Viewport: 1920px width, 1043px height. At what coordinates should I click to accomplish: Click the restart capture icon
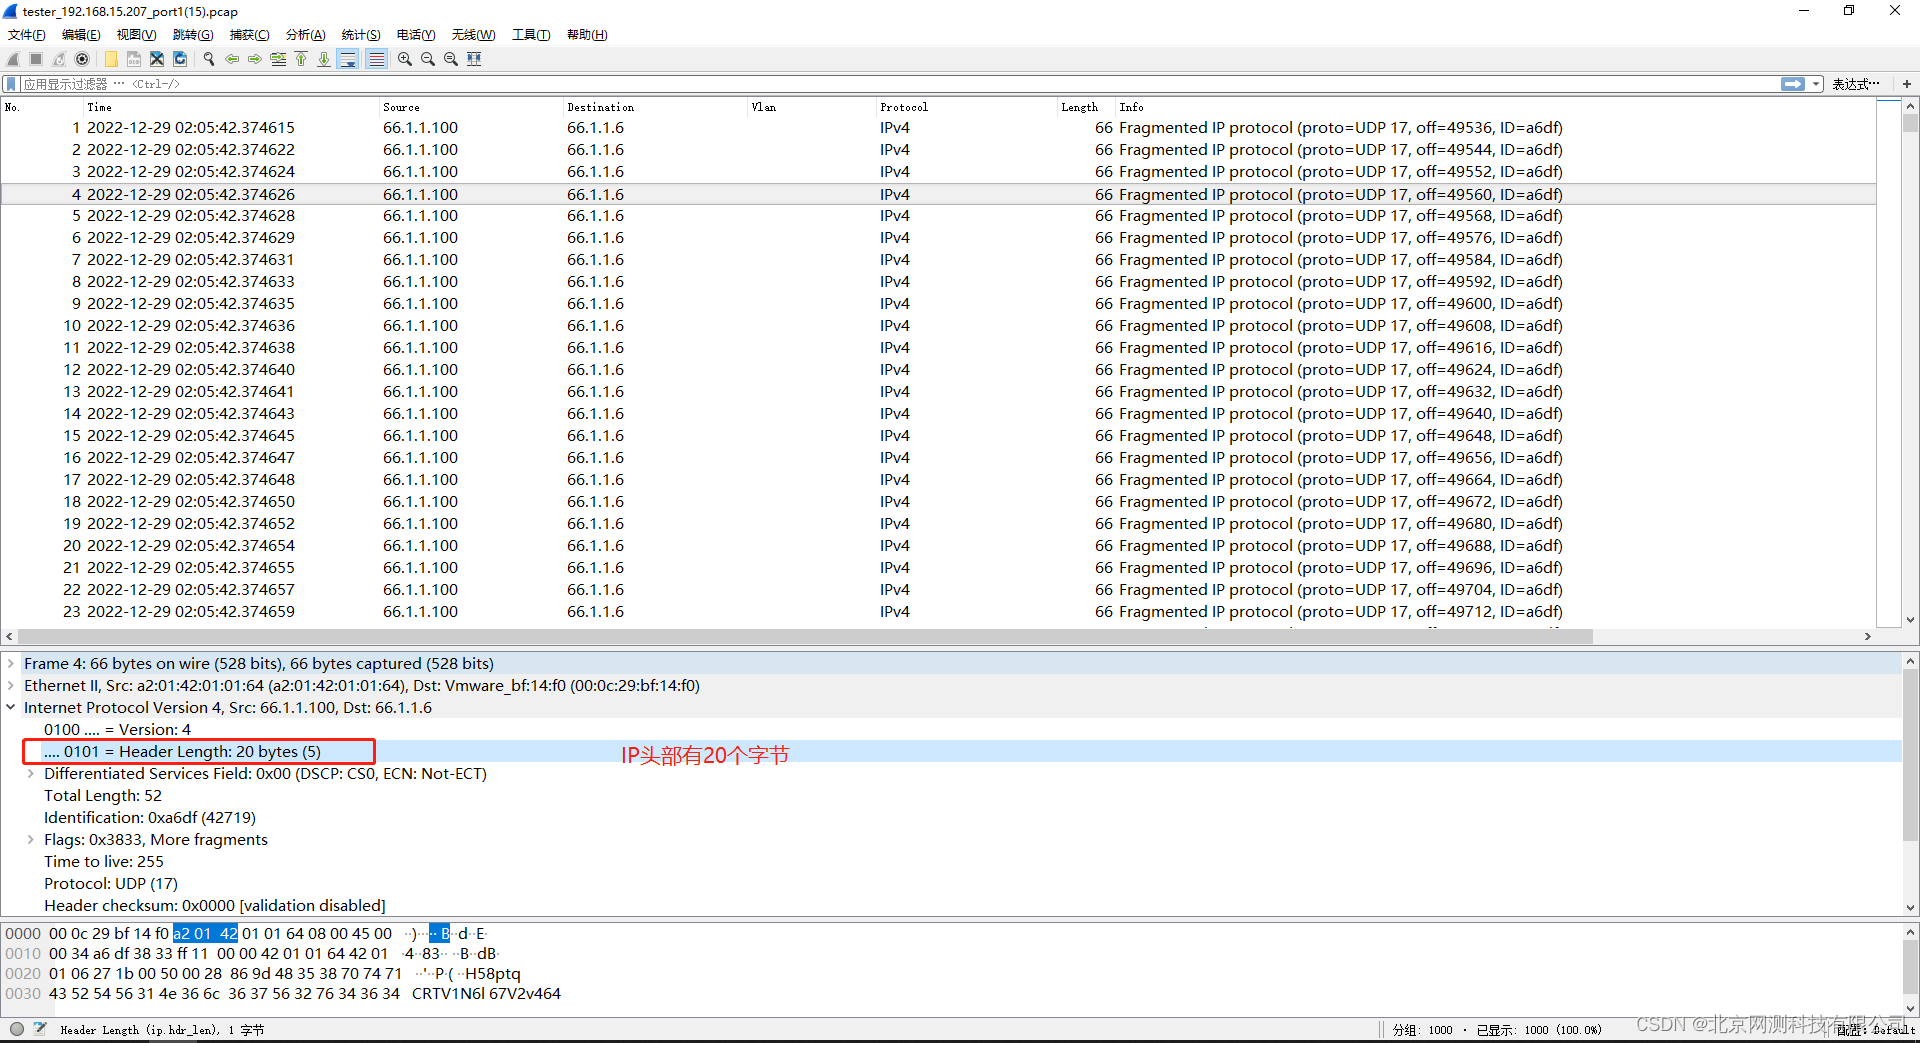coord(59,59)
